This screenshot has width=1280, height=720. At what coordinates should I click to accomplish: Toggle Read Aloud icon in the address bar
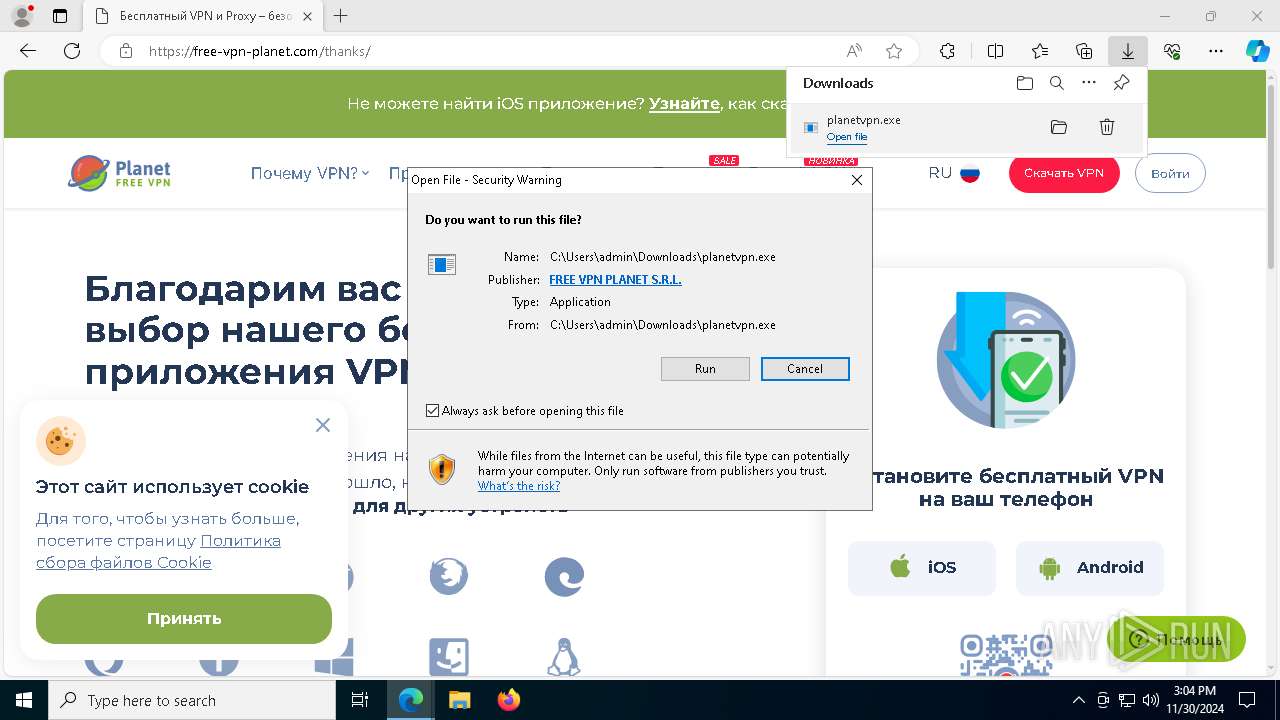pos(854,51)
